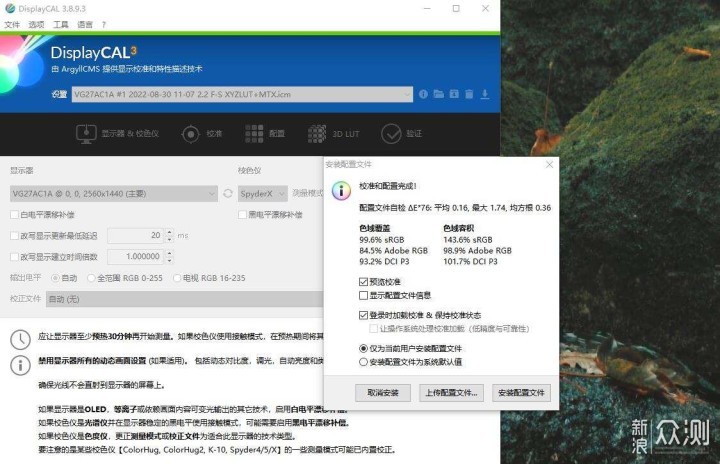Screen dimensions: 720x464
Task: Click 99.6% sRGB coverage value
Action: tap(382, 240)
